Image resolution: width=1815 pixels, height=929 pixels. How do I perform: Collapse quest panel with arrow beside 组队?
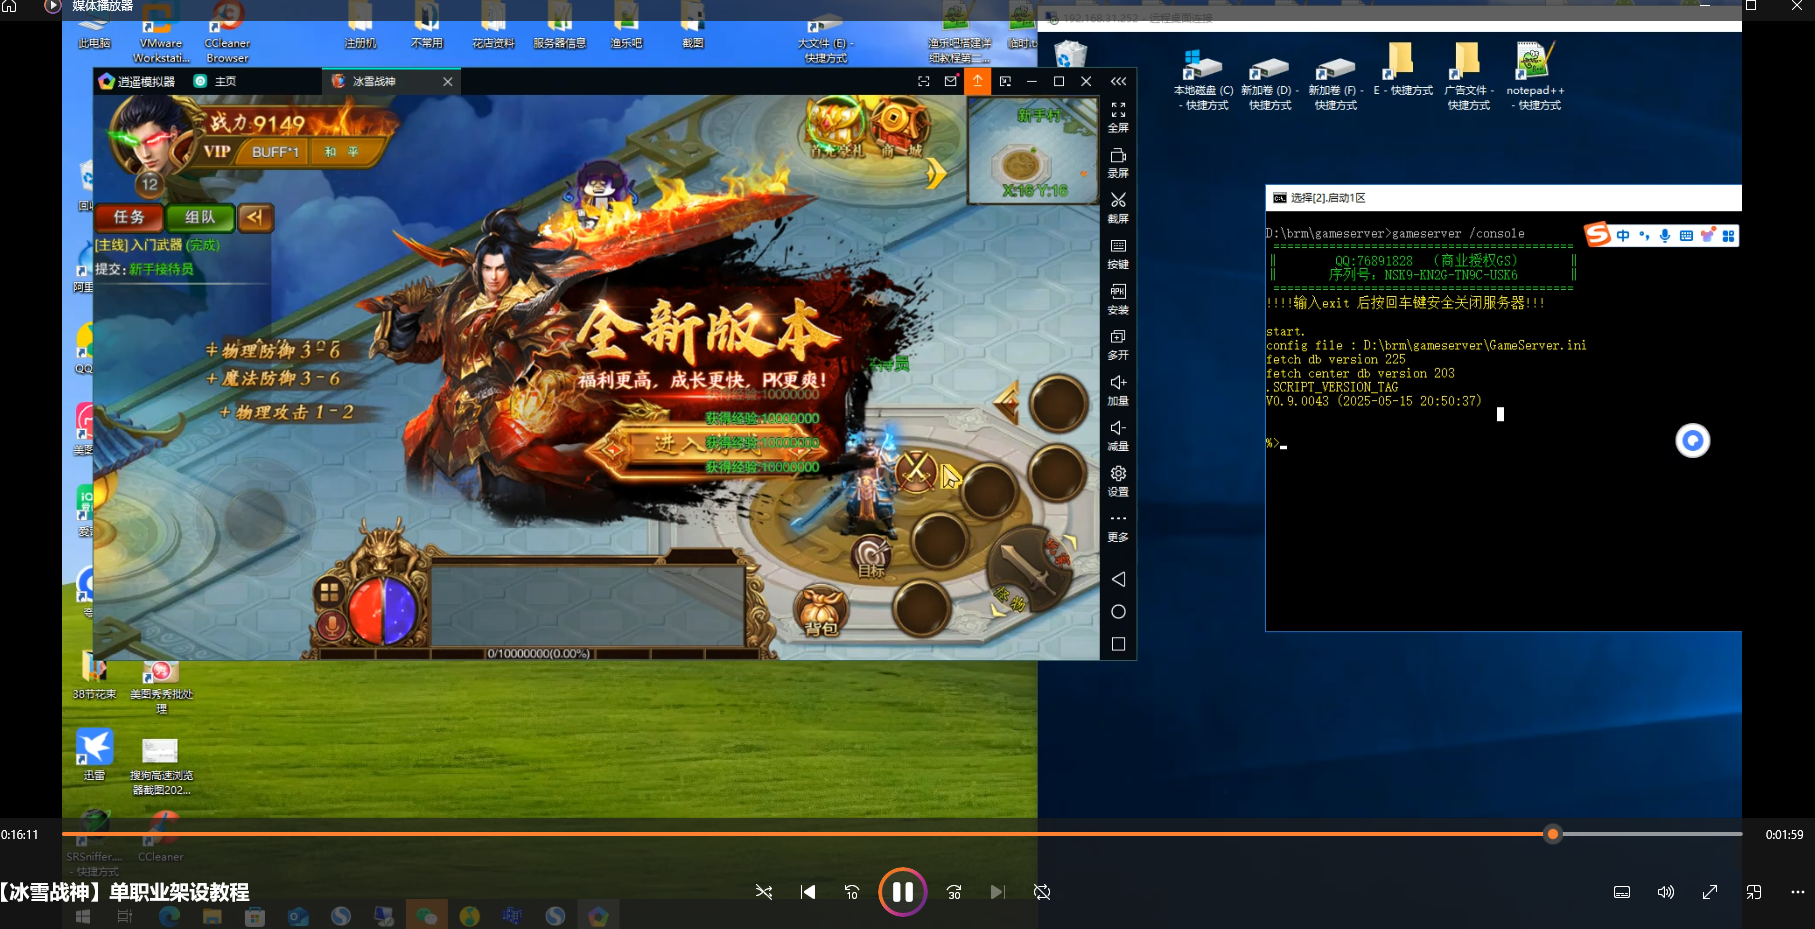256,217
